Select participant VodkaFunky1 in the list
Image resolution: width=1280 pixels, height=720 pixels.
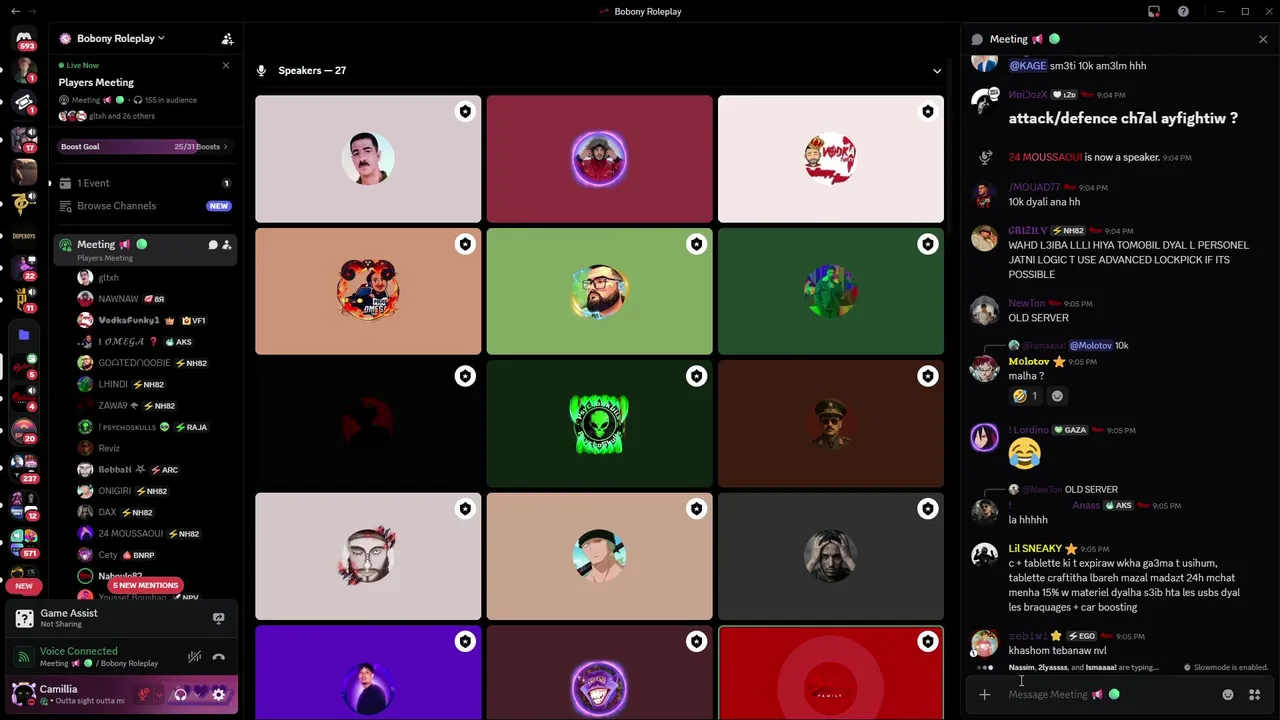point(155,320)
